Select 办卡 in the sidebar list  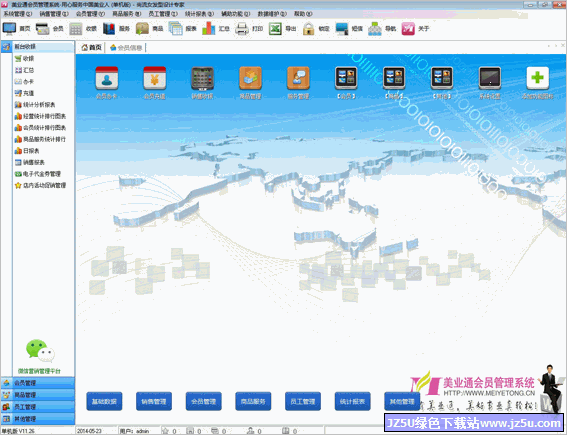24,82
